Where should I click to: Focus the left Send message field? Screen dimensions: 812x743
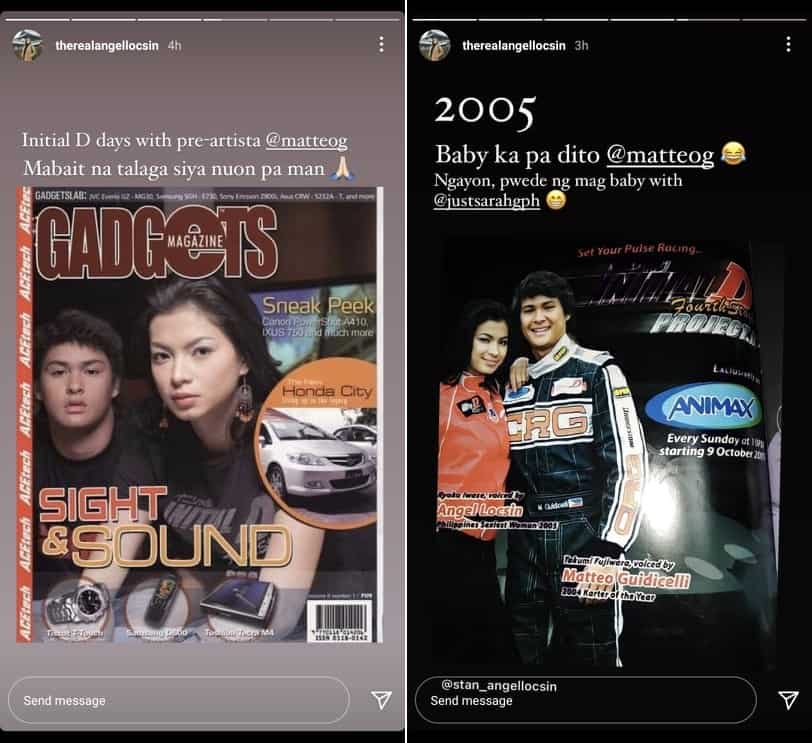pyautogui.click(x=179, y=700)
